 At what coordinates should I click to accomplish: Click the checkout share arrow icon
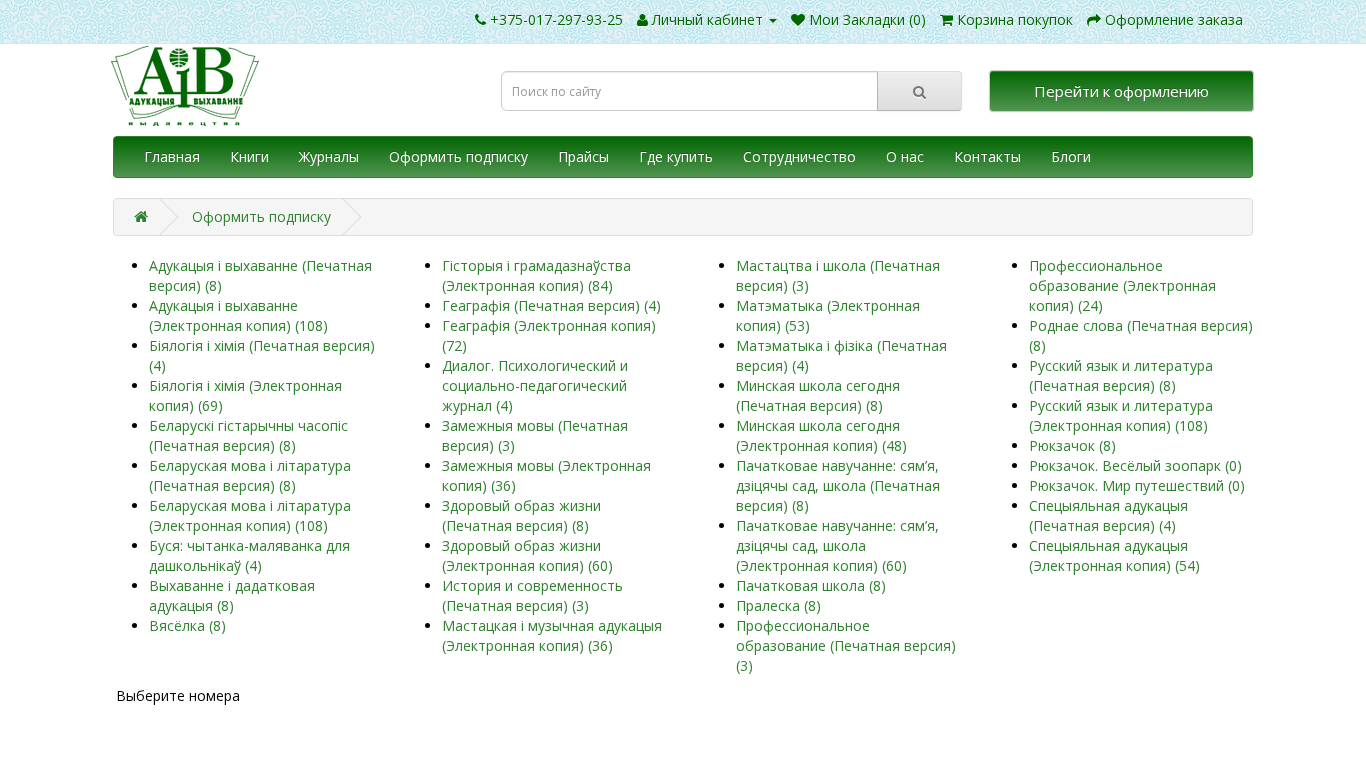[1094, 20]
